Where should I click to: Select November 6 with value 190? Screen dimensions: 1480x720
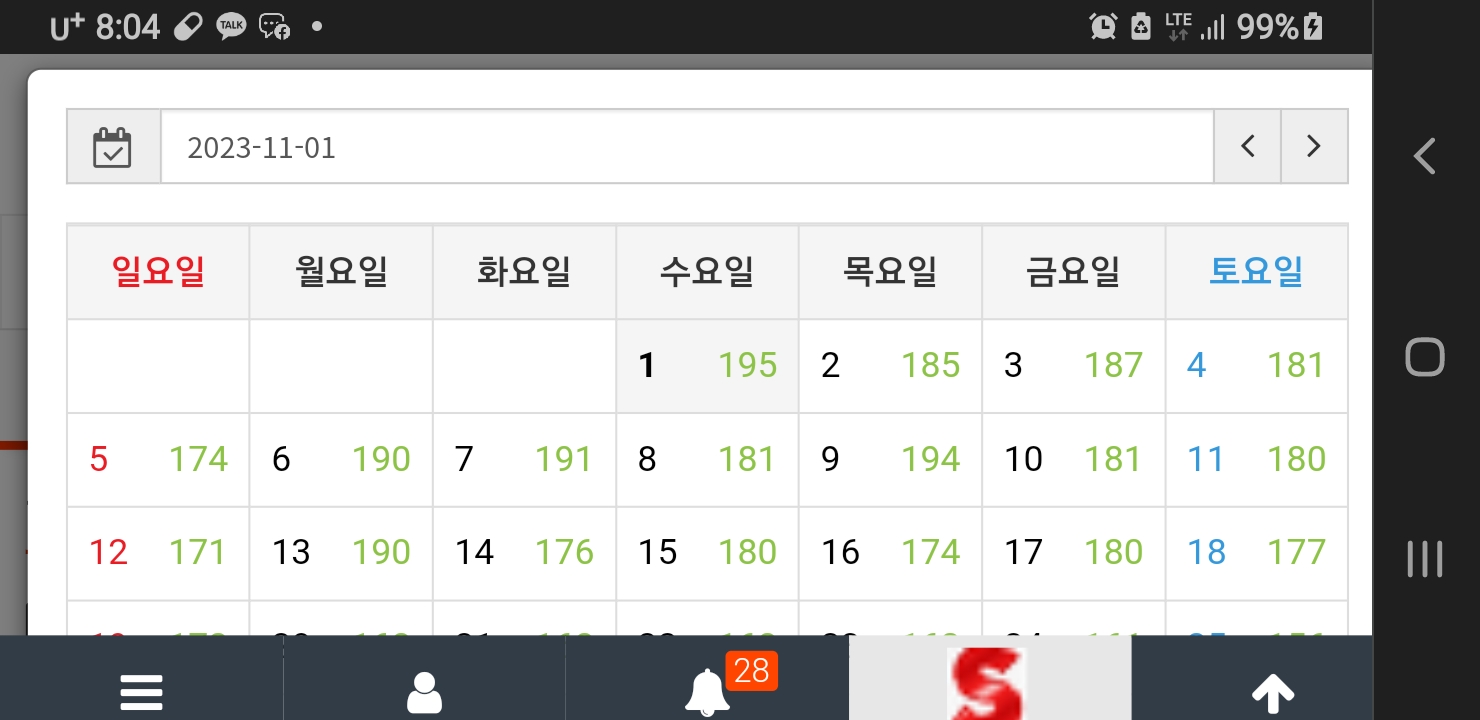click(341, 460)
